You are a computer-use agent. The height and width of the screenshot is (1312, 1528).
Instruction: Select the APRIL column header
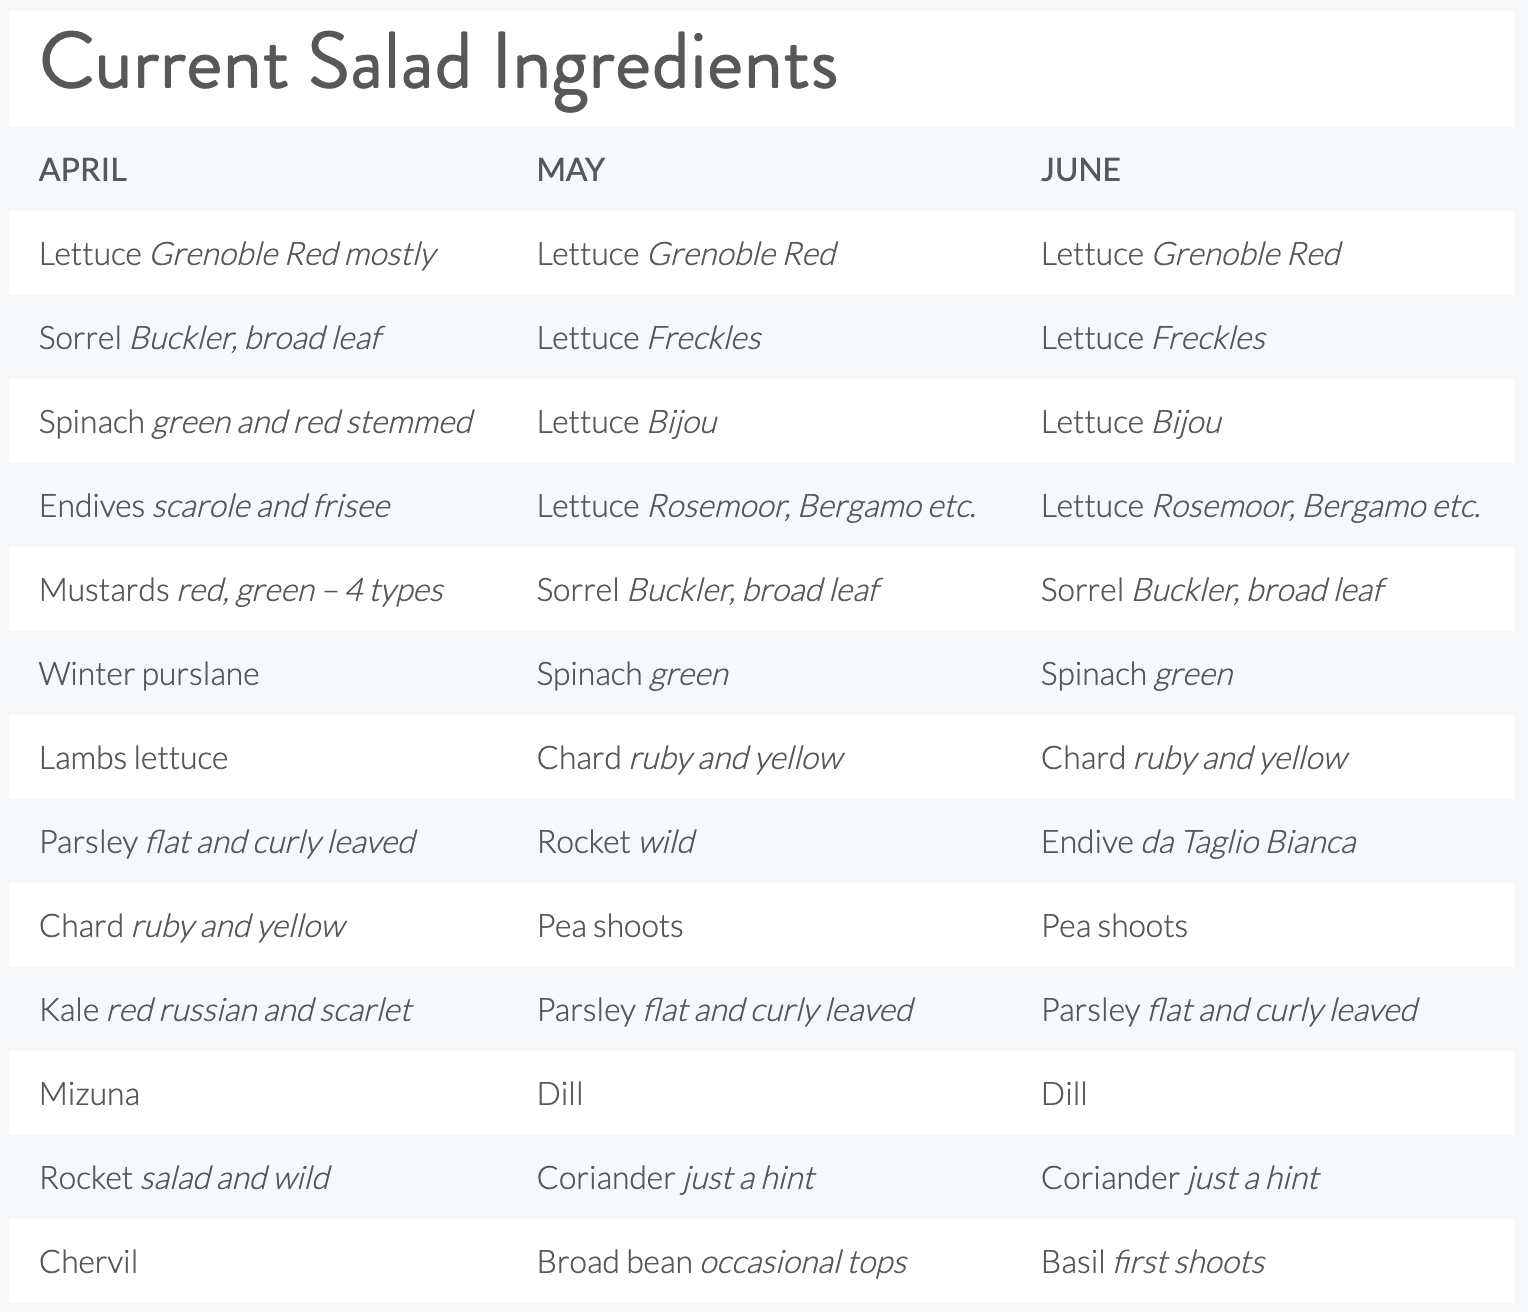tap(83, 170)
